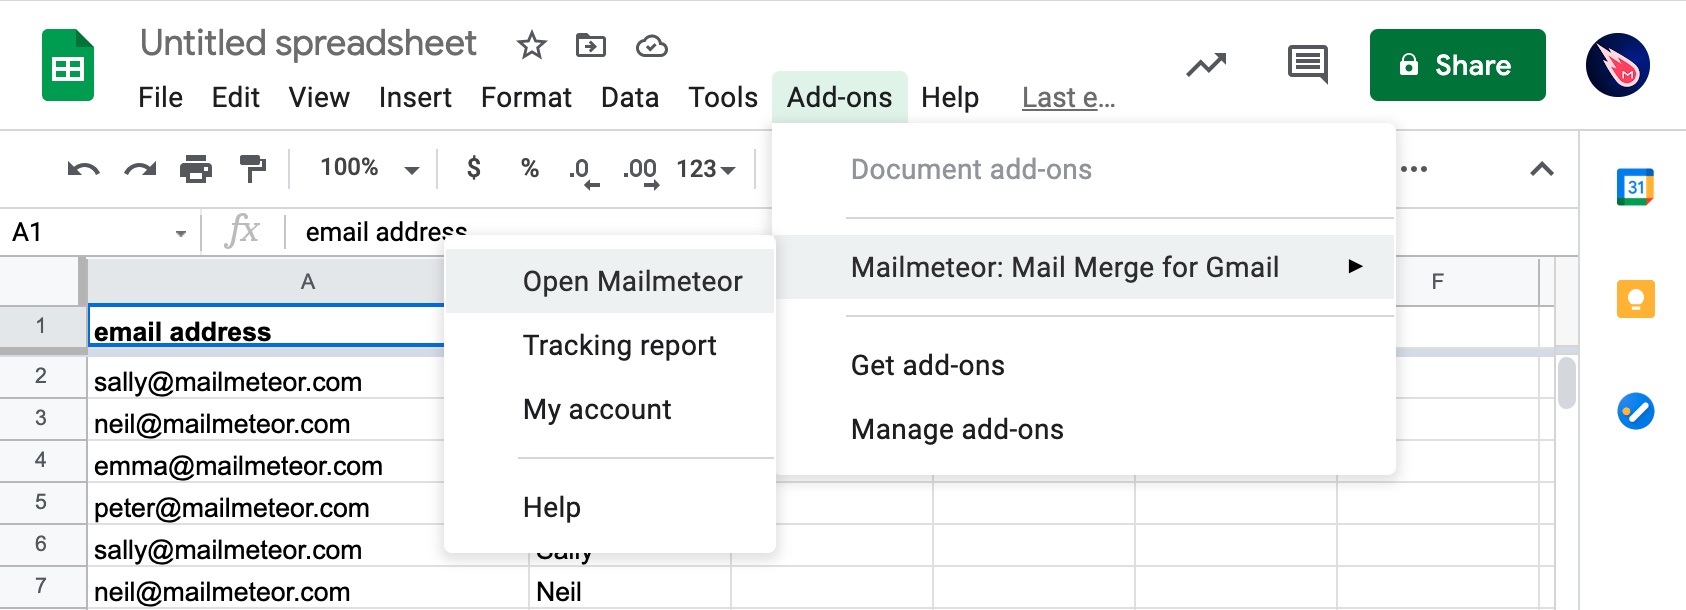The image size is (1686, 610).
Task: Undo the last action
Action: (83, 169)
